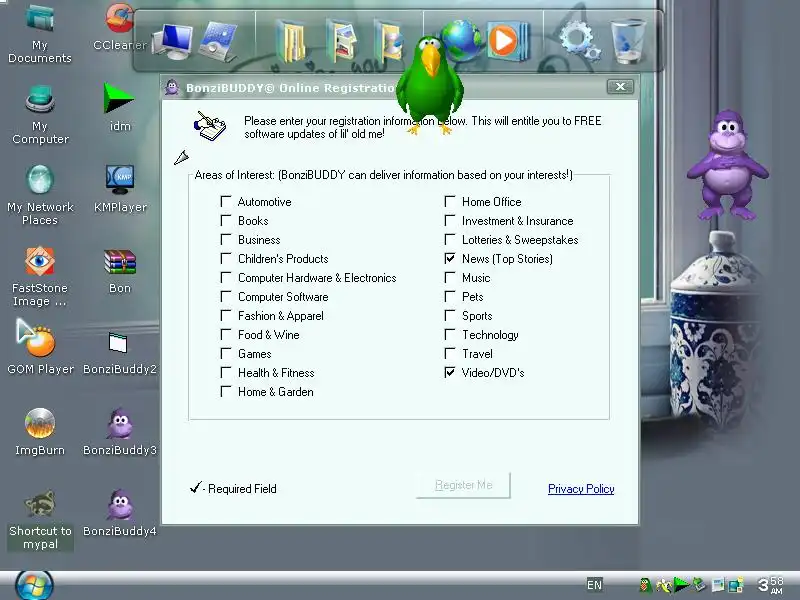Open the My Documents desktop icon
The image size is (800, 600).
tap(40, 33)
